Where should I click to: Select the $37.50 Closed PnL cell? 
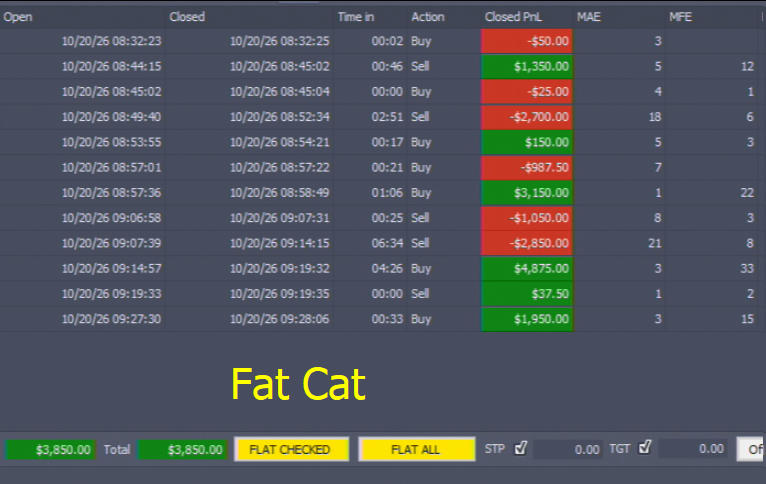click(x=527, y=294)
